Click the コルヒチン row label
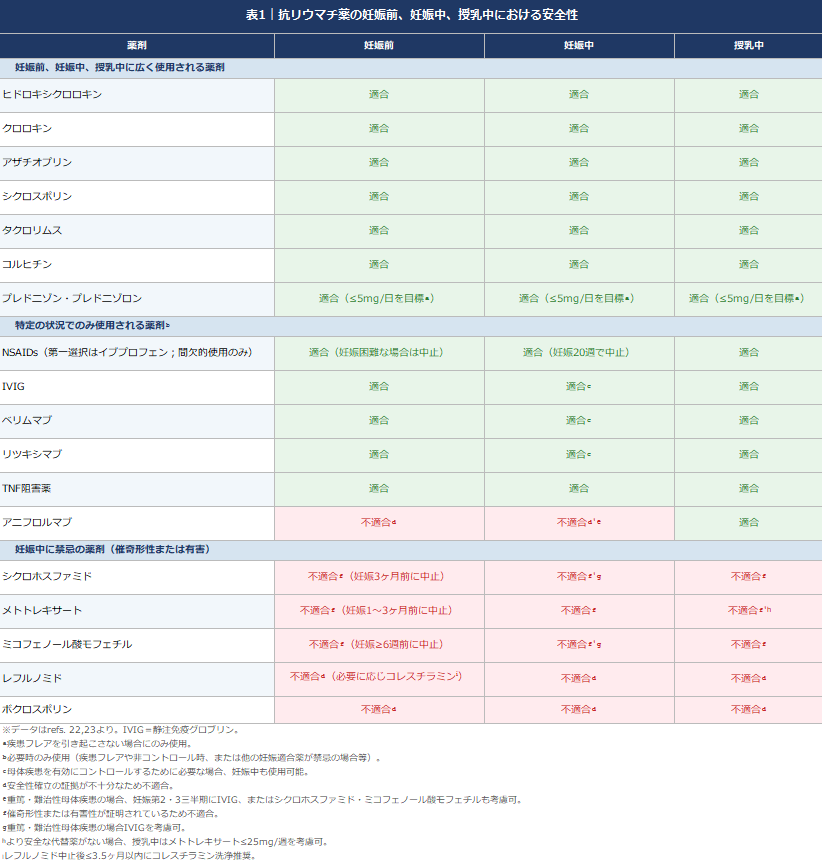This screenshot has width=822, height=868. coord(27,265)
